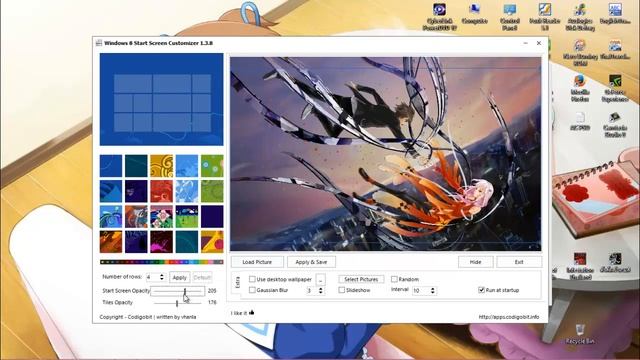Viewport: 640px width, 360px height.
Task: Select the Computer desktop icon
Action: point(474,13)
